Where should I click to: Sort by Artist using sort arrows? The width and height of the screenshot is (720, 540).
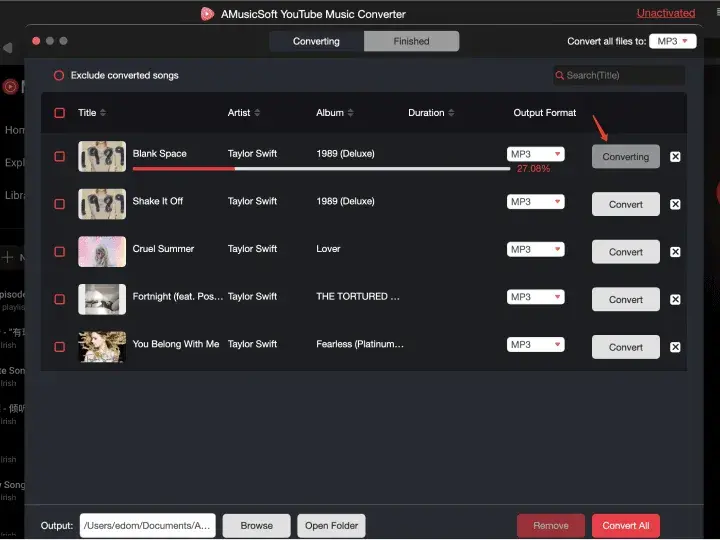[257, 112]
